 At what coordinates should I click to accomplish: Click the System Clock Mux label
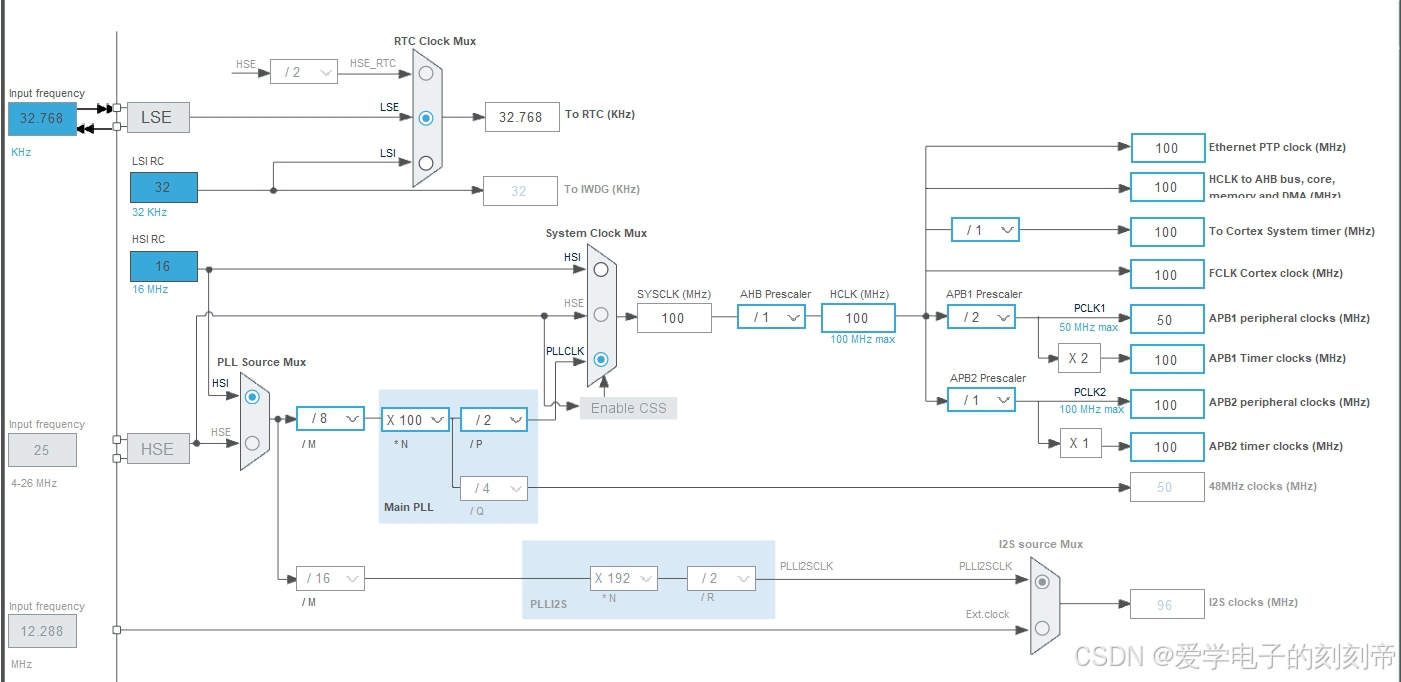tap(596, 233)
